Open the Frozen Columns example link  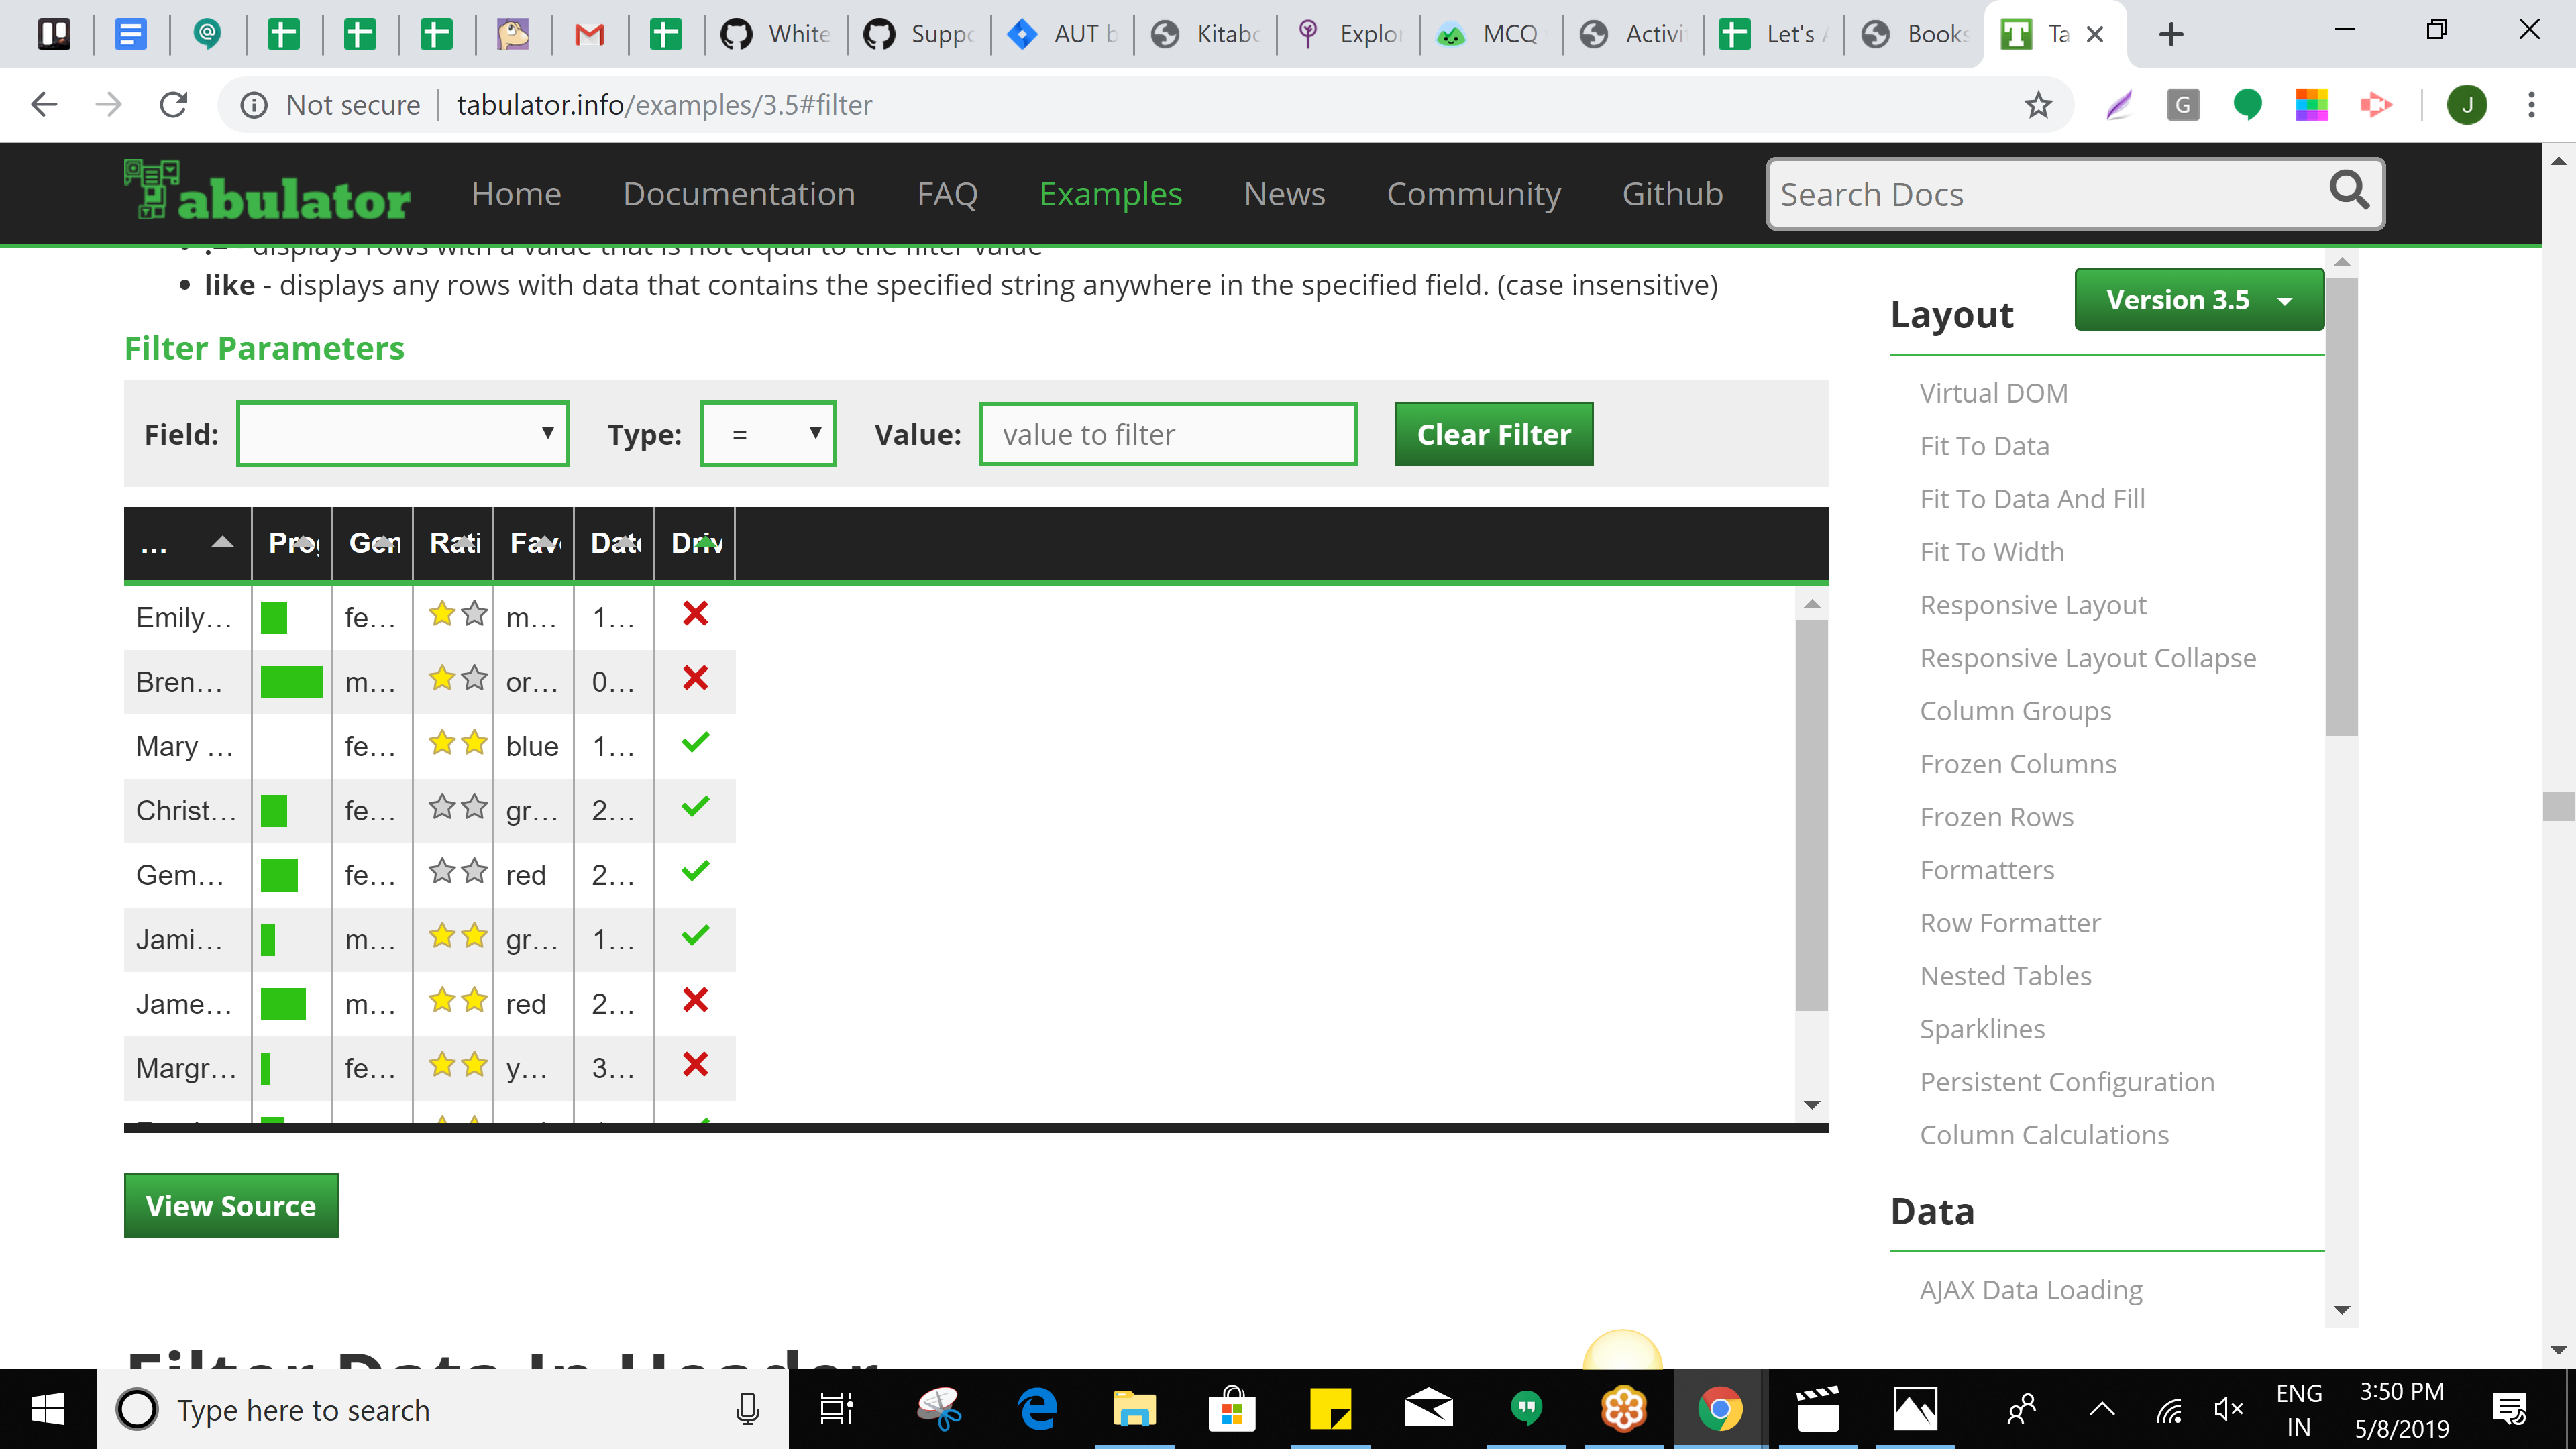(x=2018, y=763)
